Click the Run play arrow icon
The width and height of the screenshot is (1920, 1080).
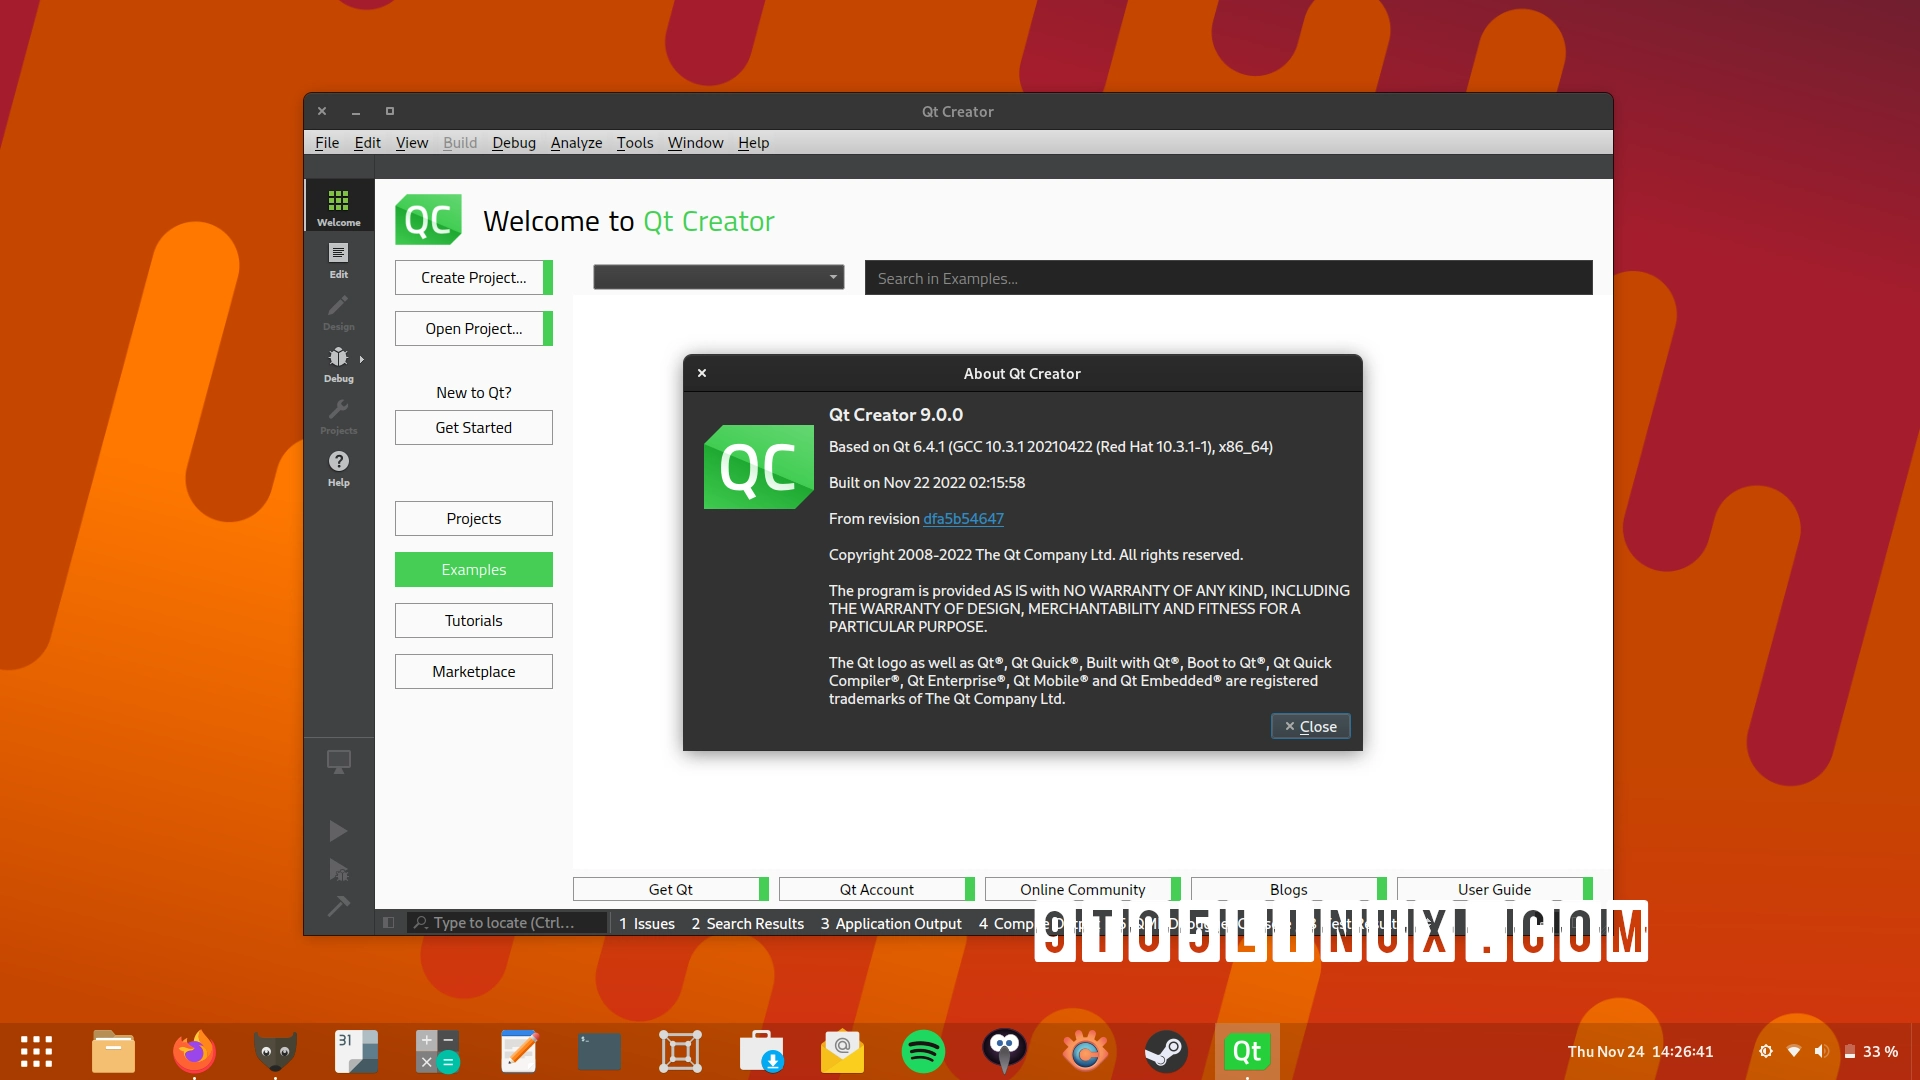(338, 831)
